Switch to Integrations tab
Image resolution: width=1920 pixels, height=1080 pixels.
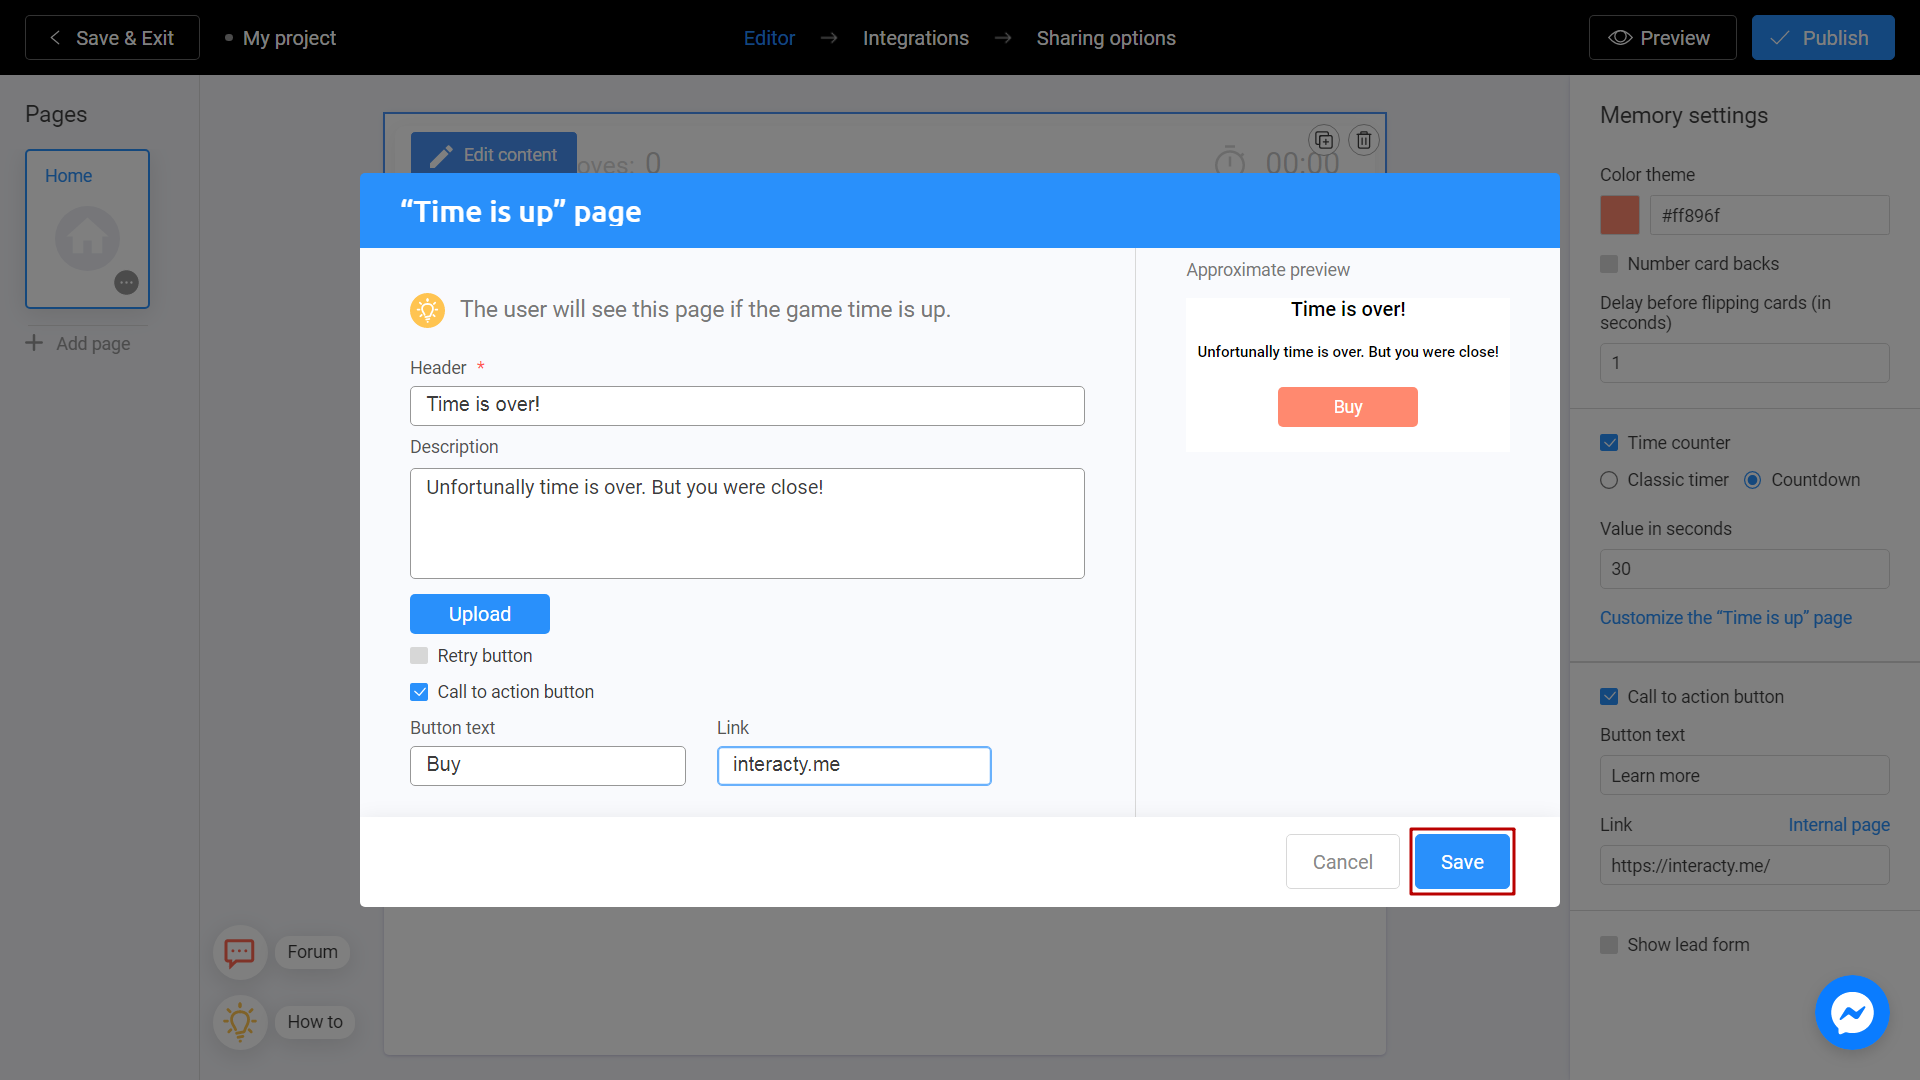point(915,37)
